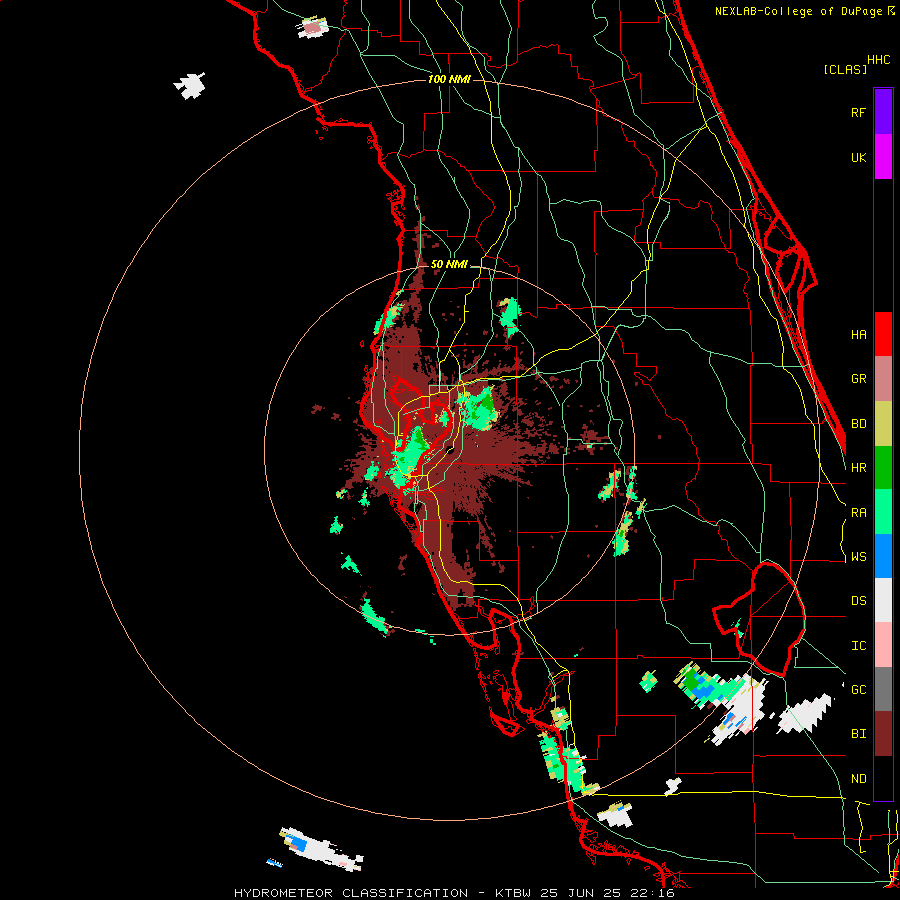Pick the HR dark green legend swatch
The image size is (900, 900).
pyautogui.click(x=883, y=468)
